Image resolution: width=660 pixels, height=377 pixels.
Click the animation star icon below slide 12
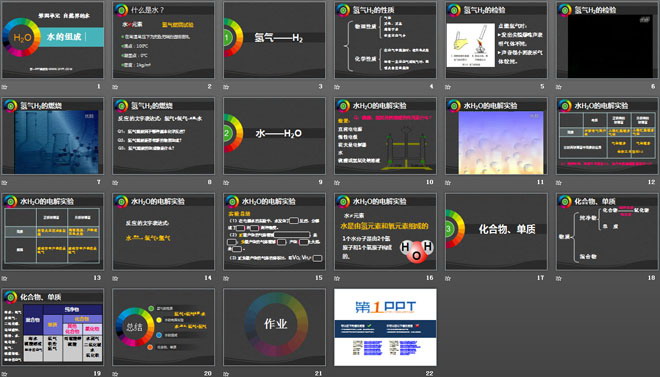point(559,183)
